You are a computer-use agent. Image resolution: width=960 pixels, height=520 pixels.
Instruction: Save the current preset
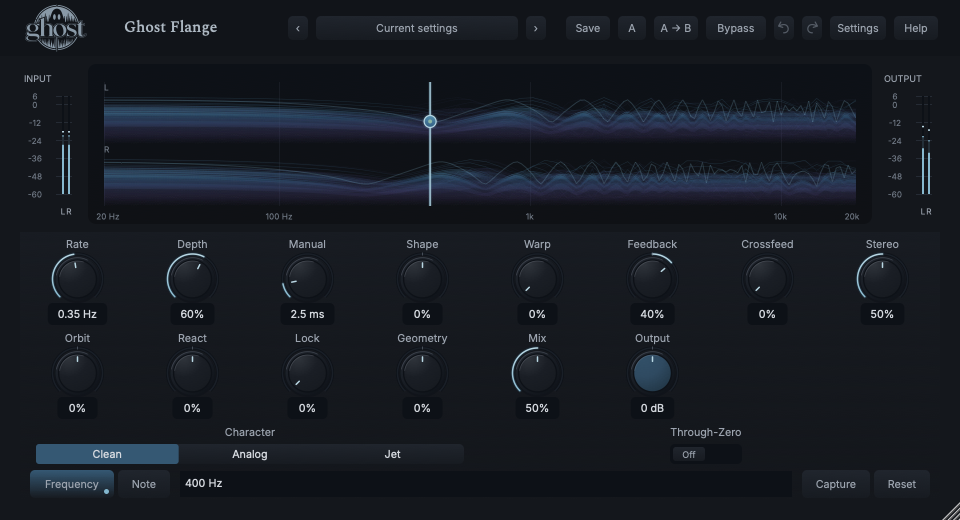click(588, 28)
